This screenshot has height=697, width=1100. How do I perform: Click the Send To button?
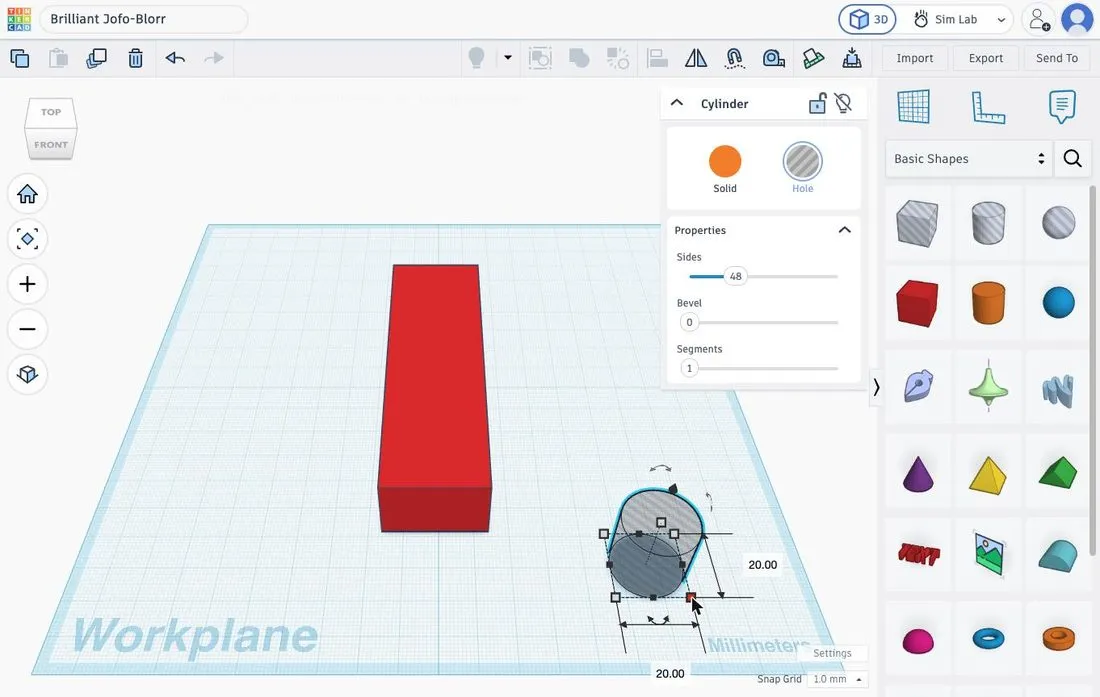1057,58
